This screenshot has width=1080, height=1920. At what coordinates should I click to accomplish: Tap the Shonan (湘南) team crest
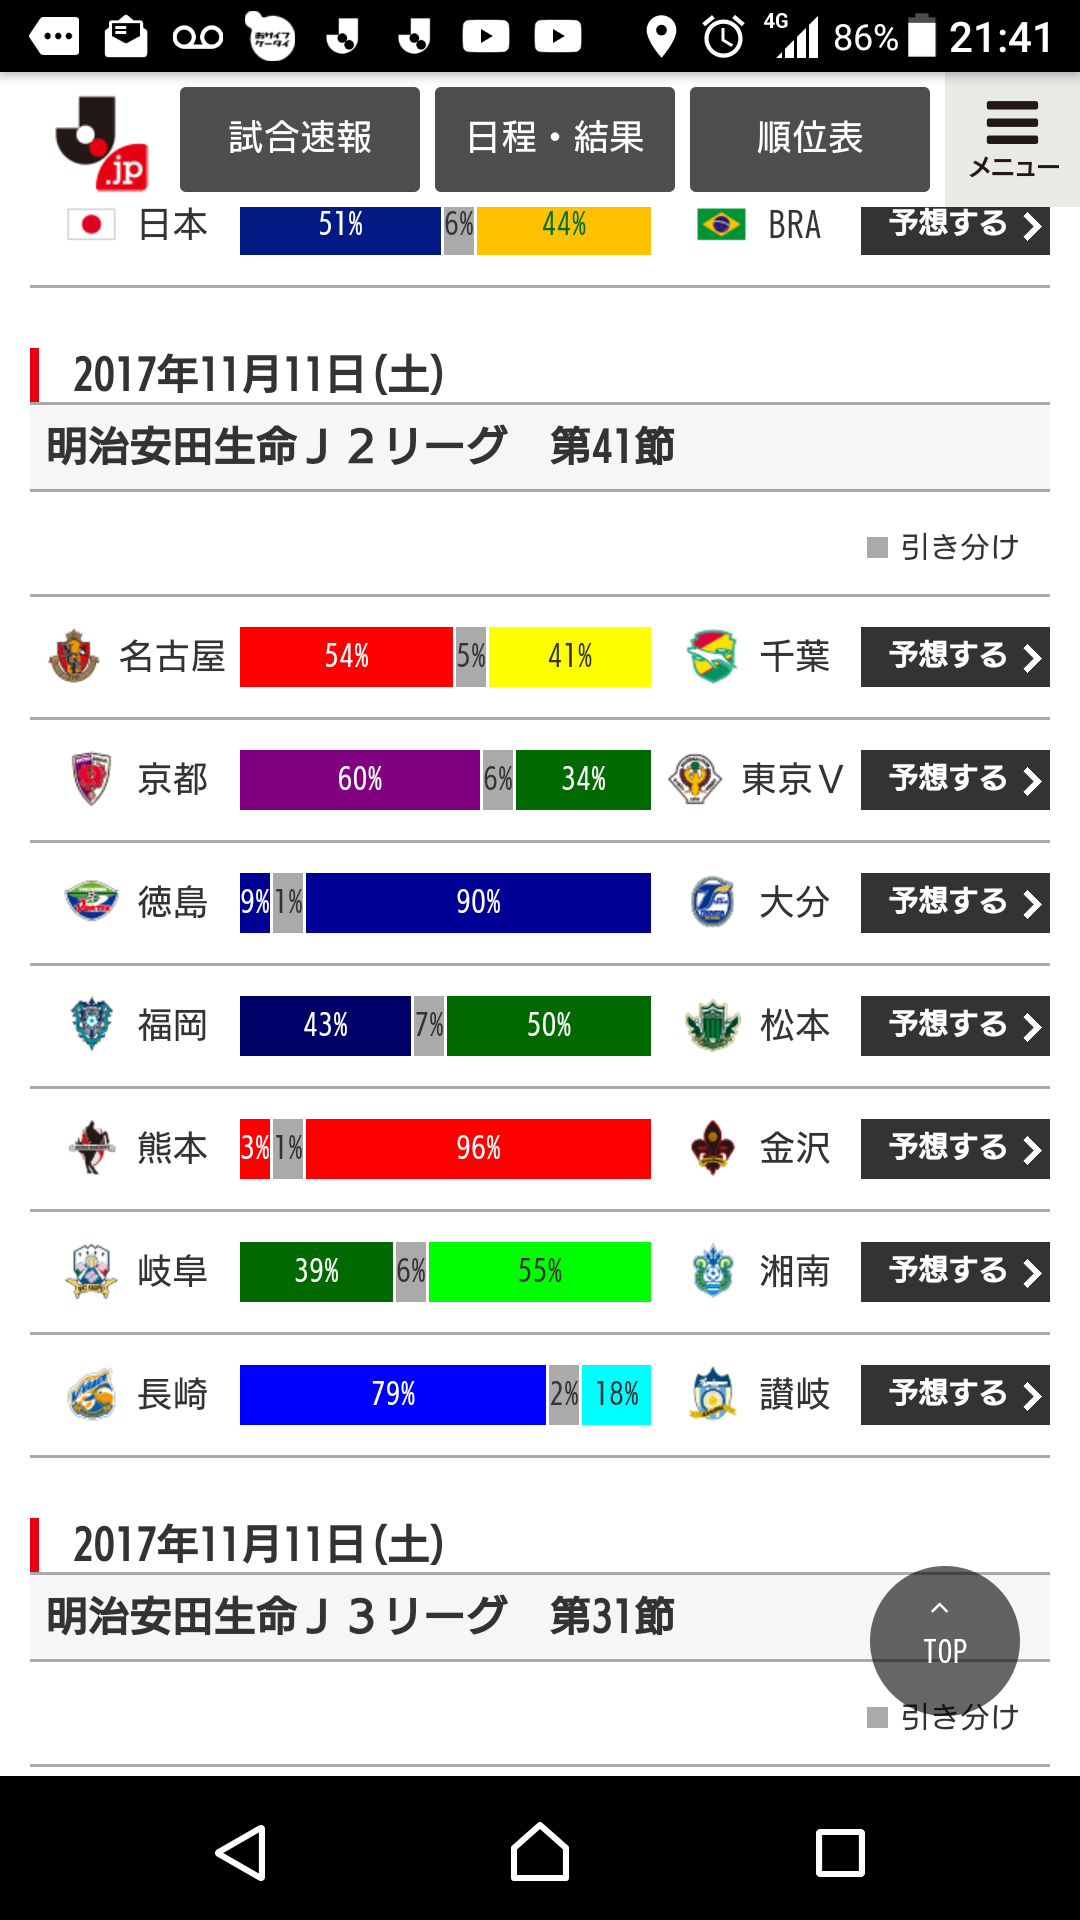(712, 1271)
